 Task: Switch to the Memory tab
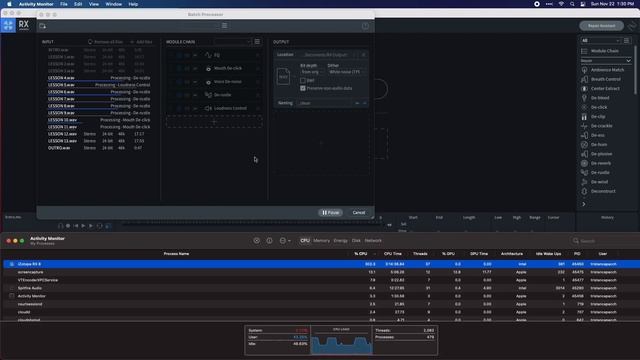pyautogui.click(x=322, y=241)
